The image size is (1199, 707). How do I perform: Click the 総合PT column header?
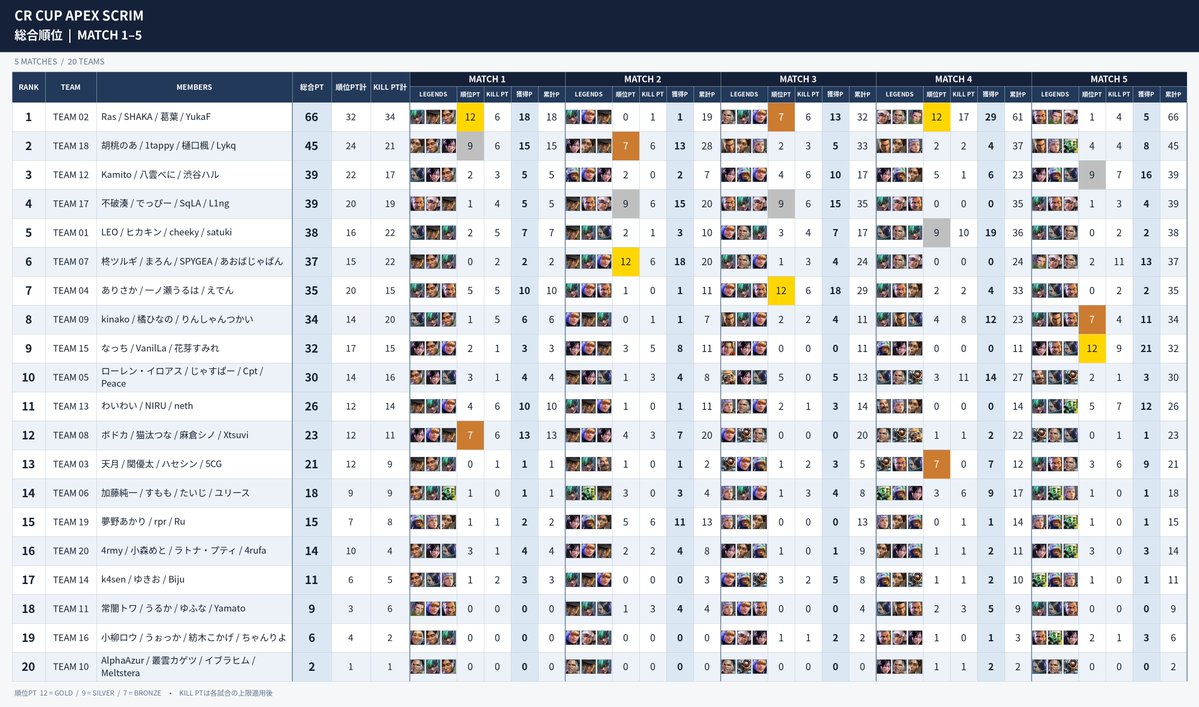point(312,87)
